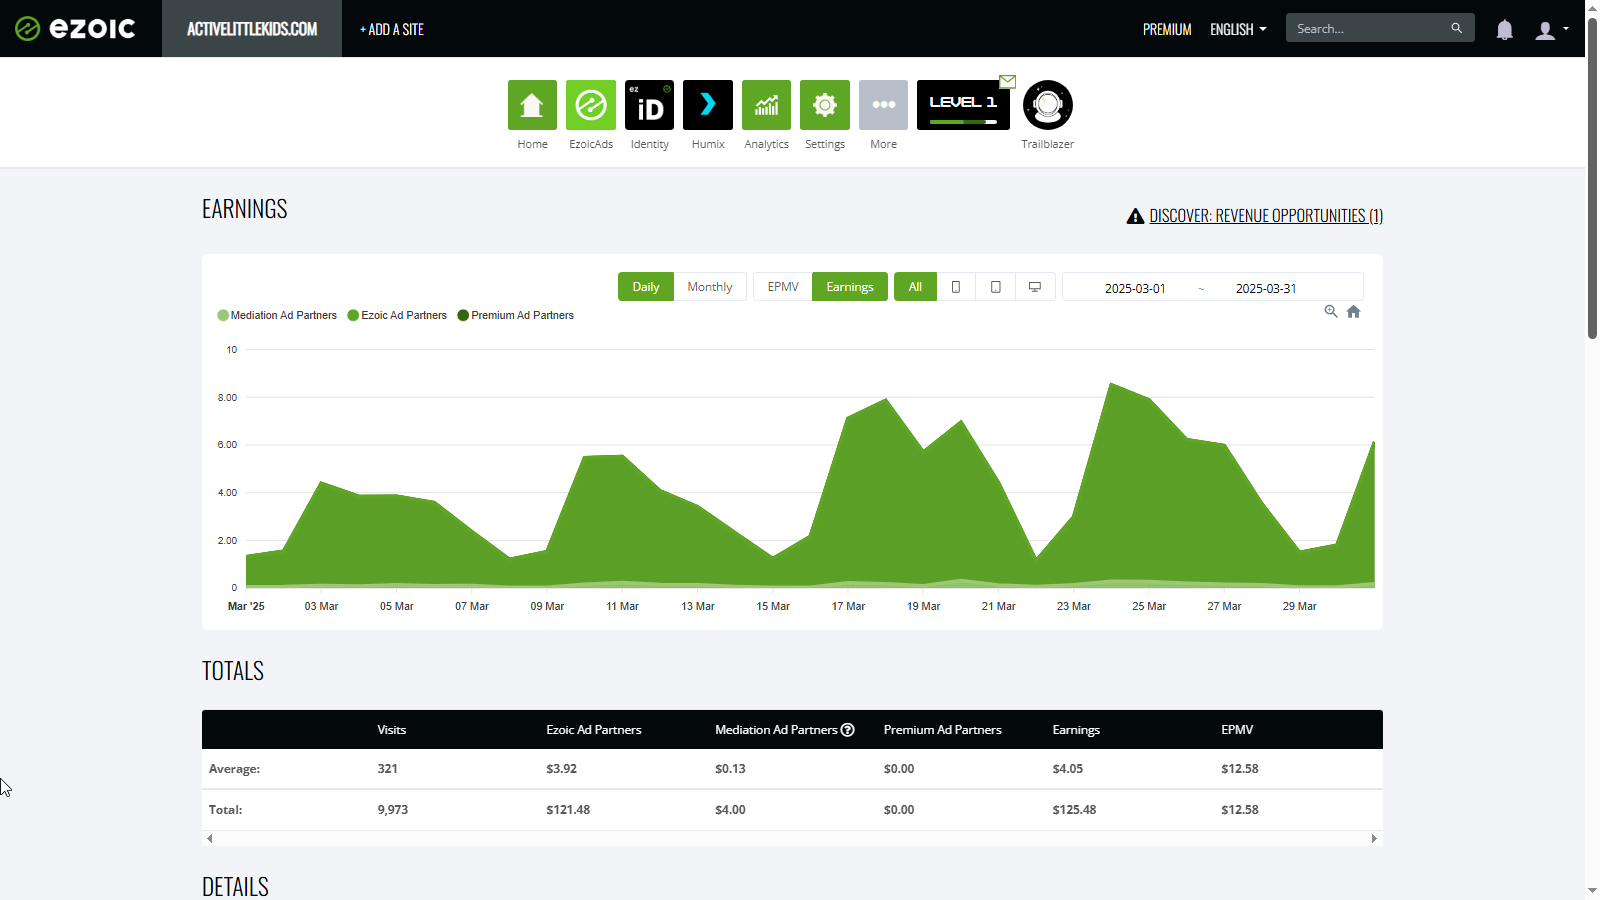Filter chart by tablet device
Viewport: 1600px width, 900px height.
point(995,287)
